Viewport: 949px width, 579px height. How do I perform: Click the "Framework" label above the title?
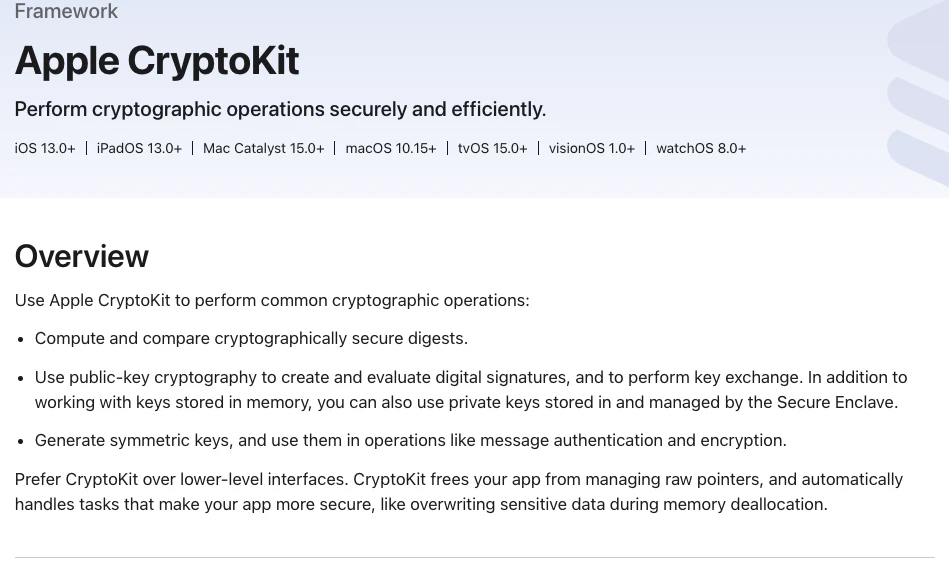click(66, 11)
